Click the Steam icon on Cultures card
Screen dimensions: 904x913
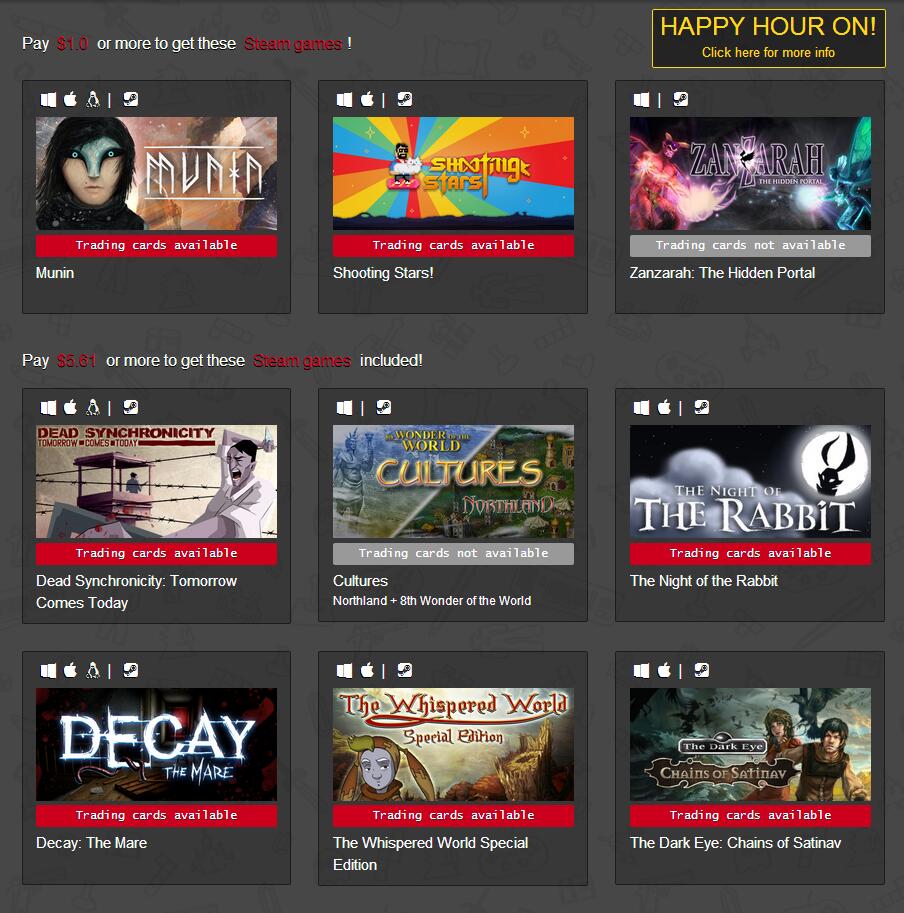click(x=384, y=407)
